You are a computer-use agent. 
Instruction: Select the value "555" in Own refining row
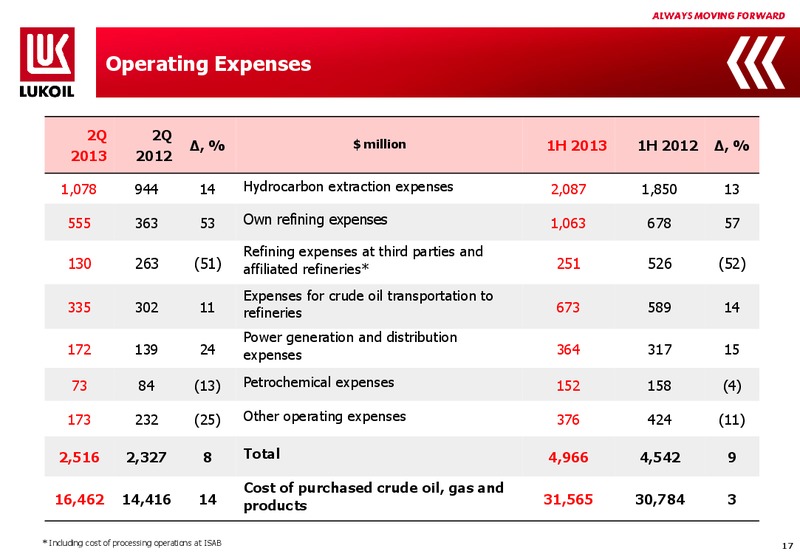[79, 223]
